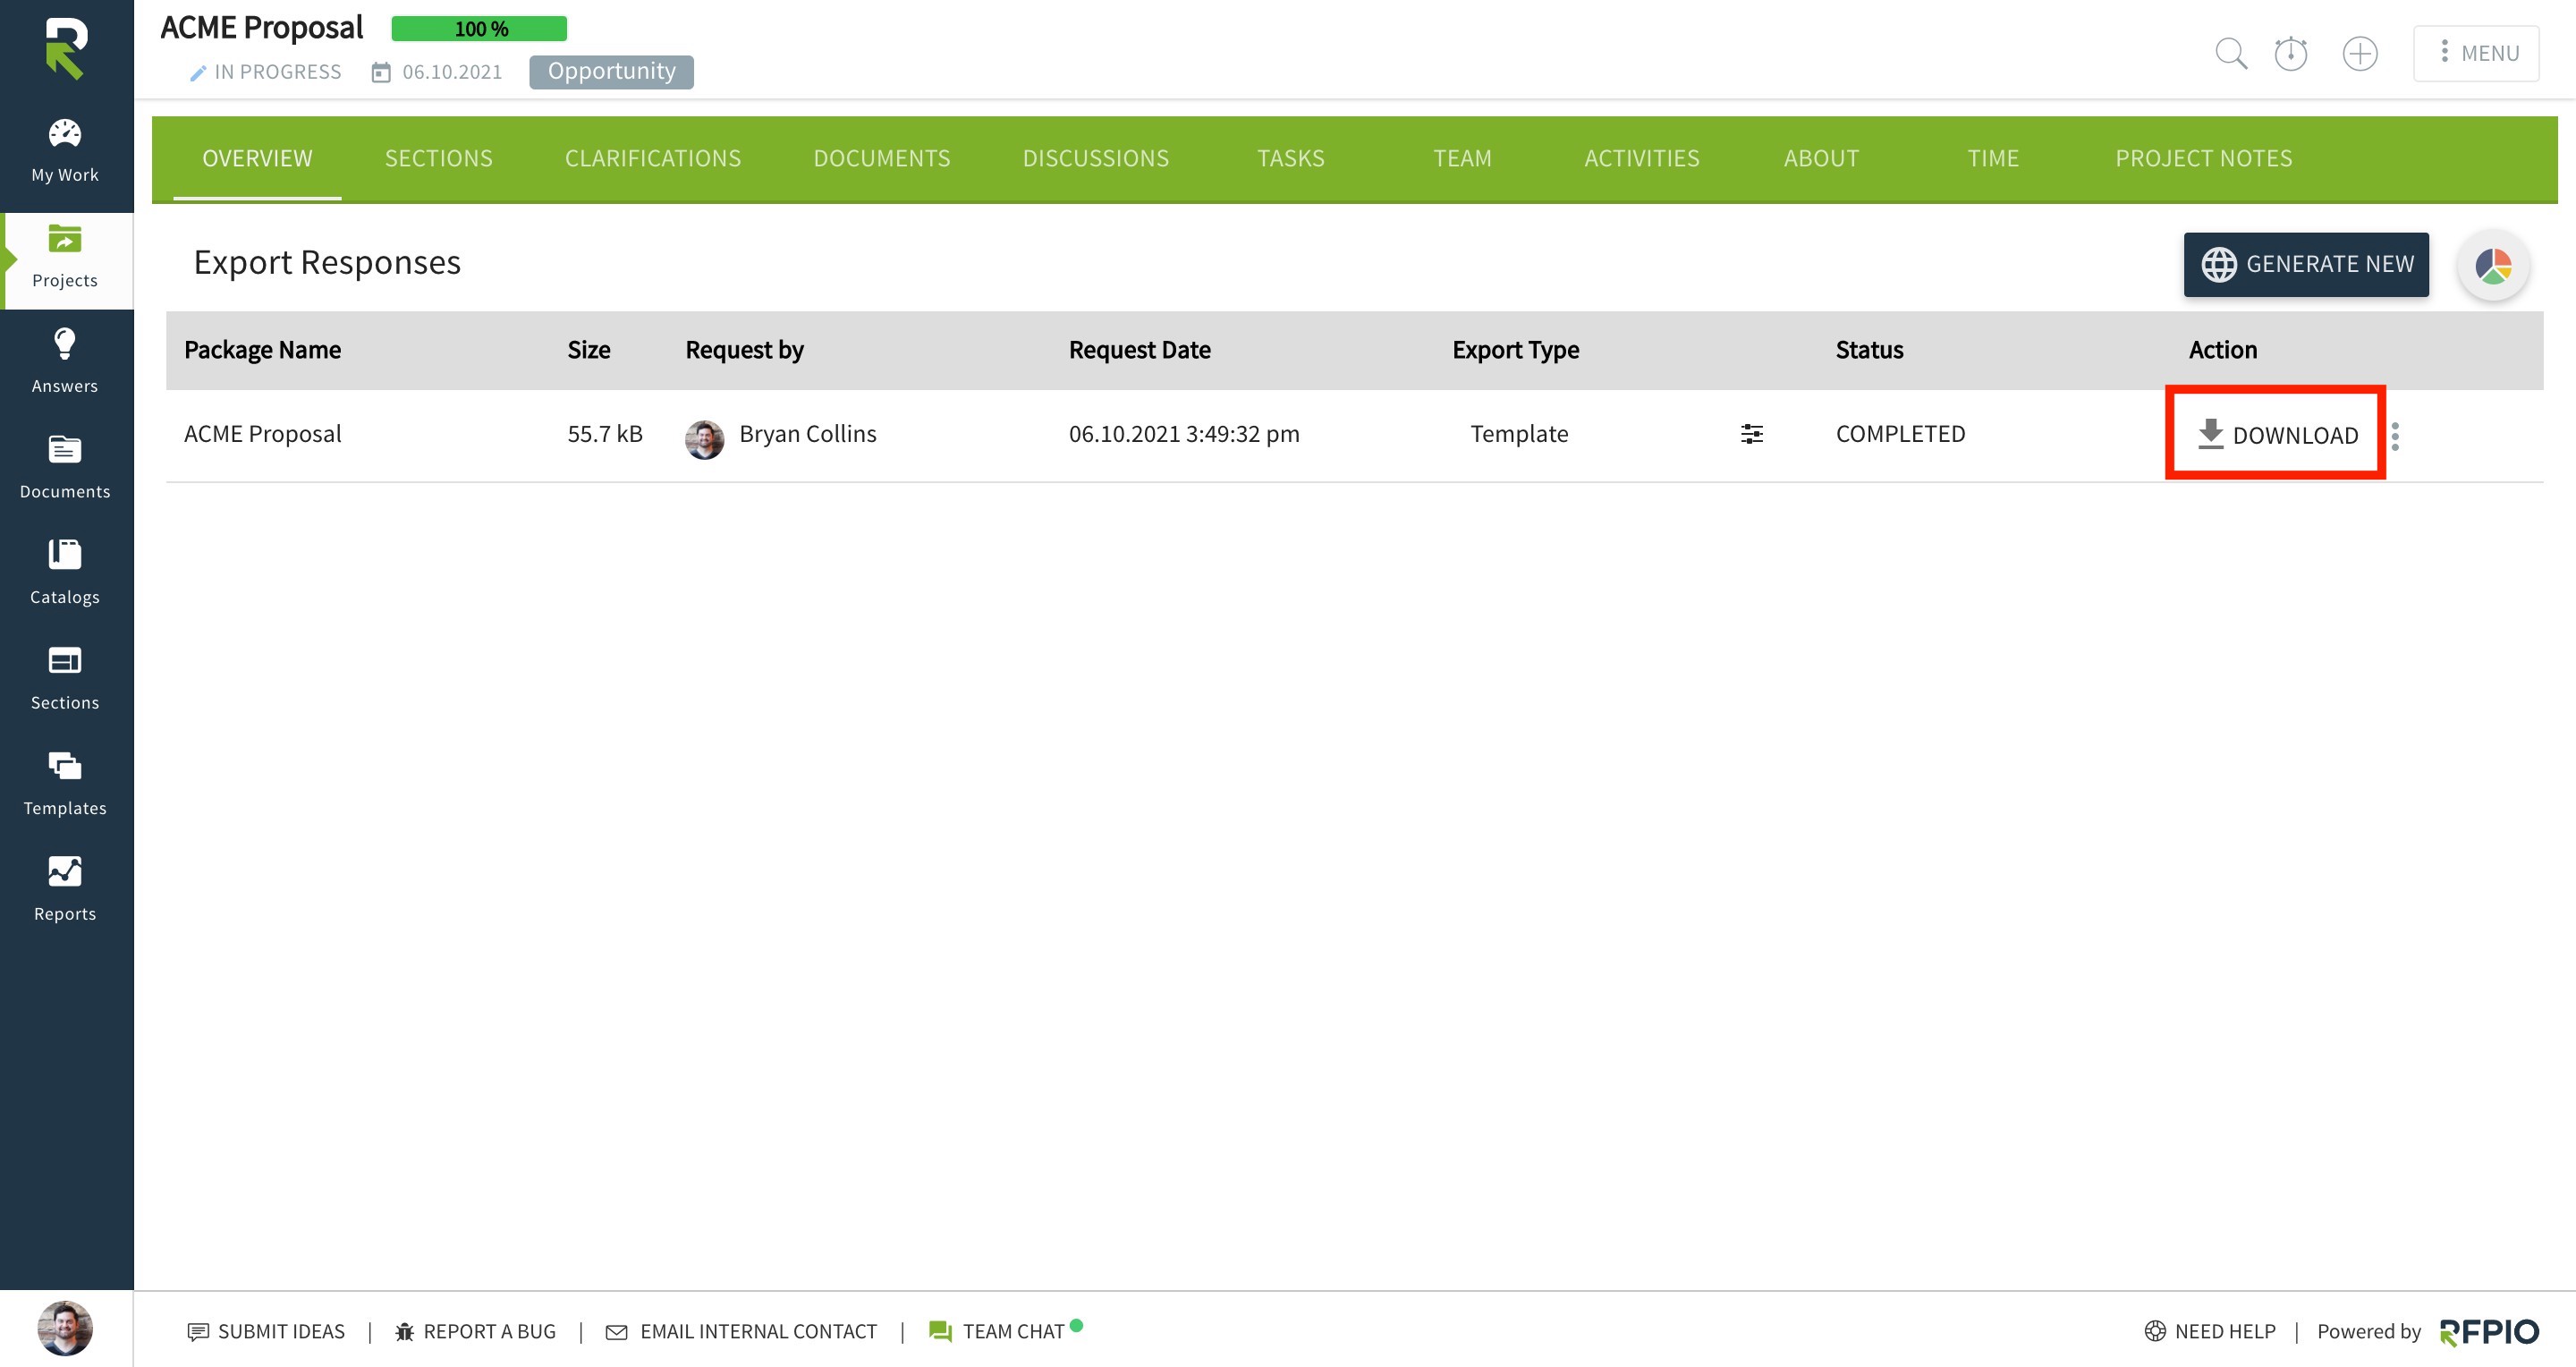Viewport: 2576px width, 1367px height.
Task: Switch to the PROJECT NOTES tab
Action: 2203,158
